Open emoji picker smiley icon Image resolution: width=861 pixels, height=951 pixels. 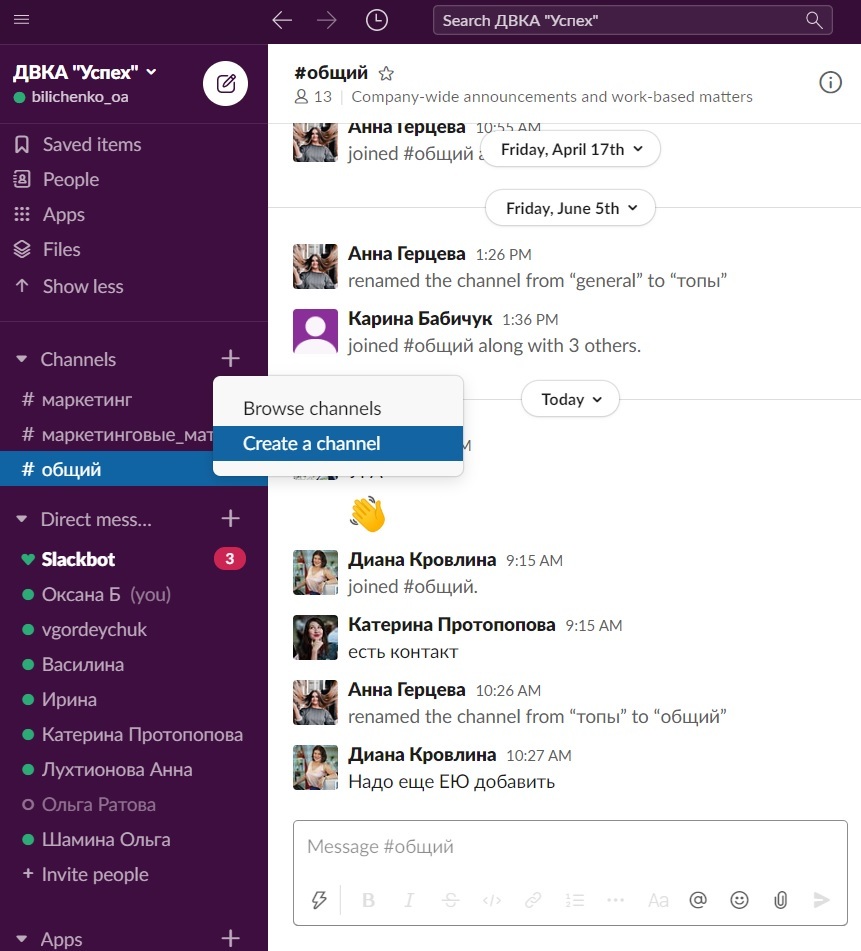[x=739, y=900]
